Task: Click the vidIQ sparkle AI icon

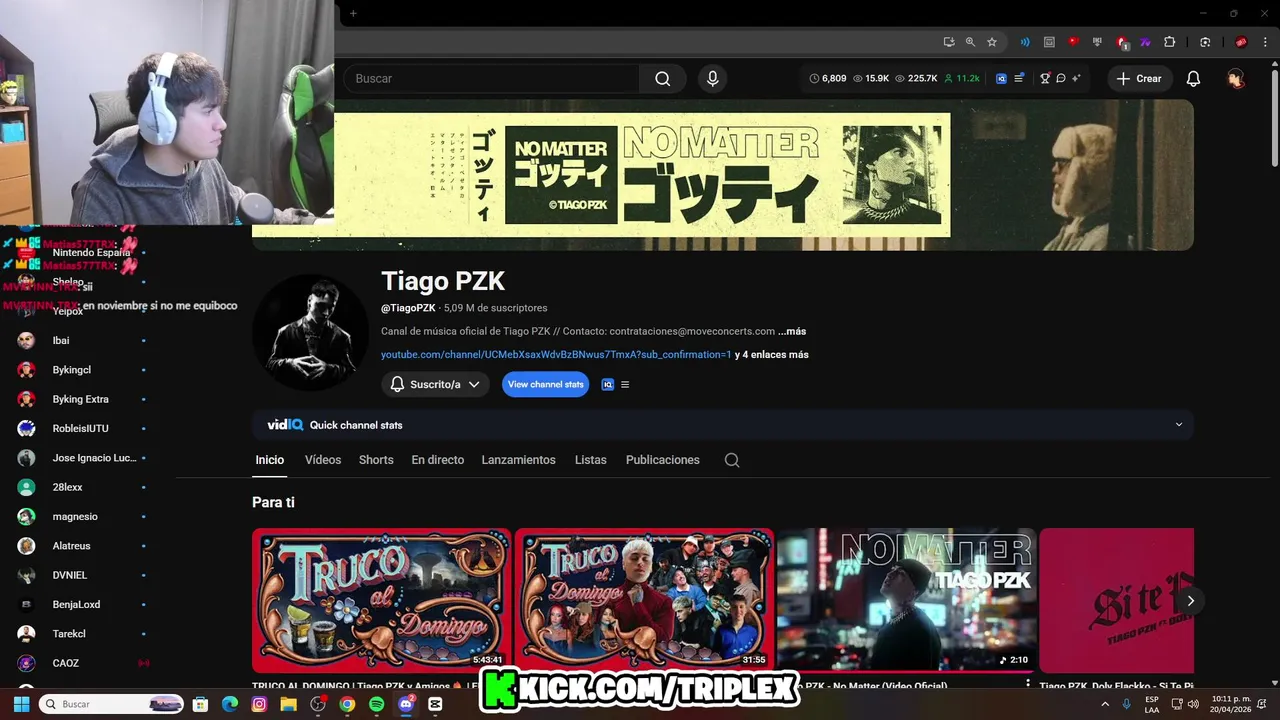Action: pyautogui.click(x=1076, y=78)
